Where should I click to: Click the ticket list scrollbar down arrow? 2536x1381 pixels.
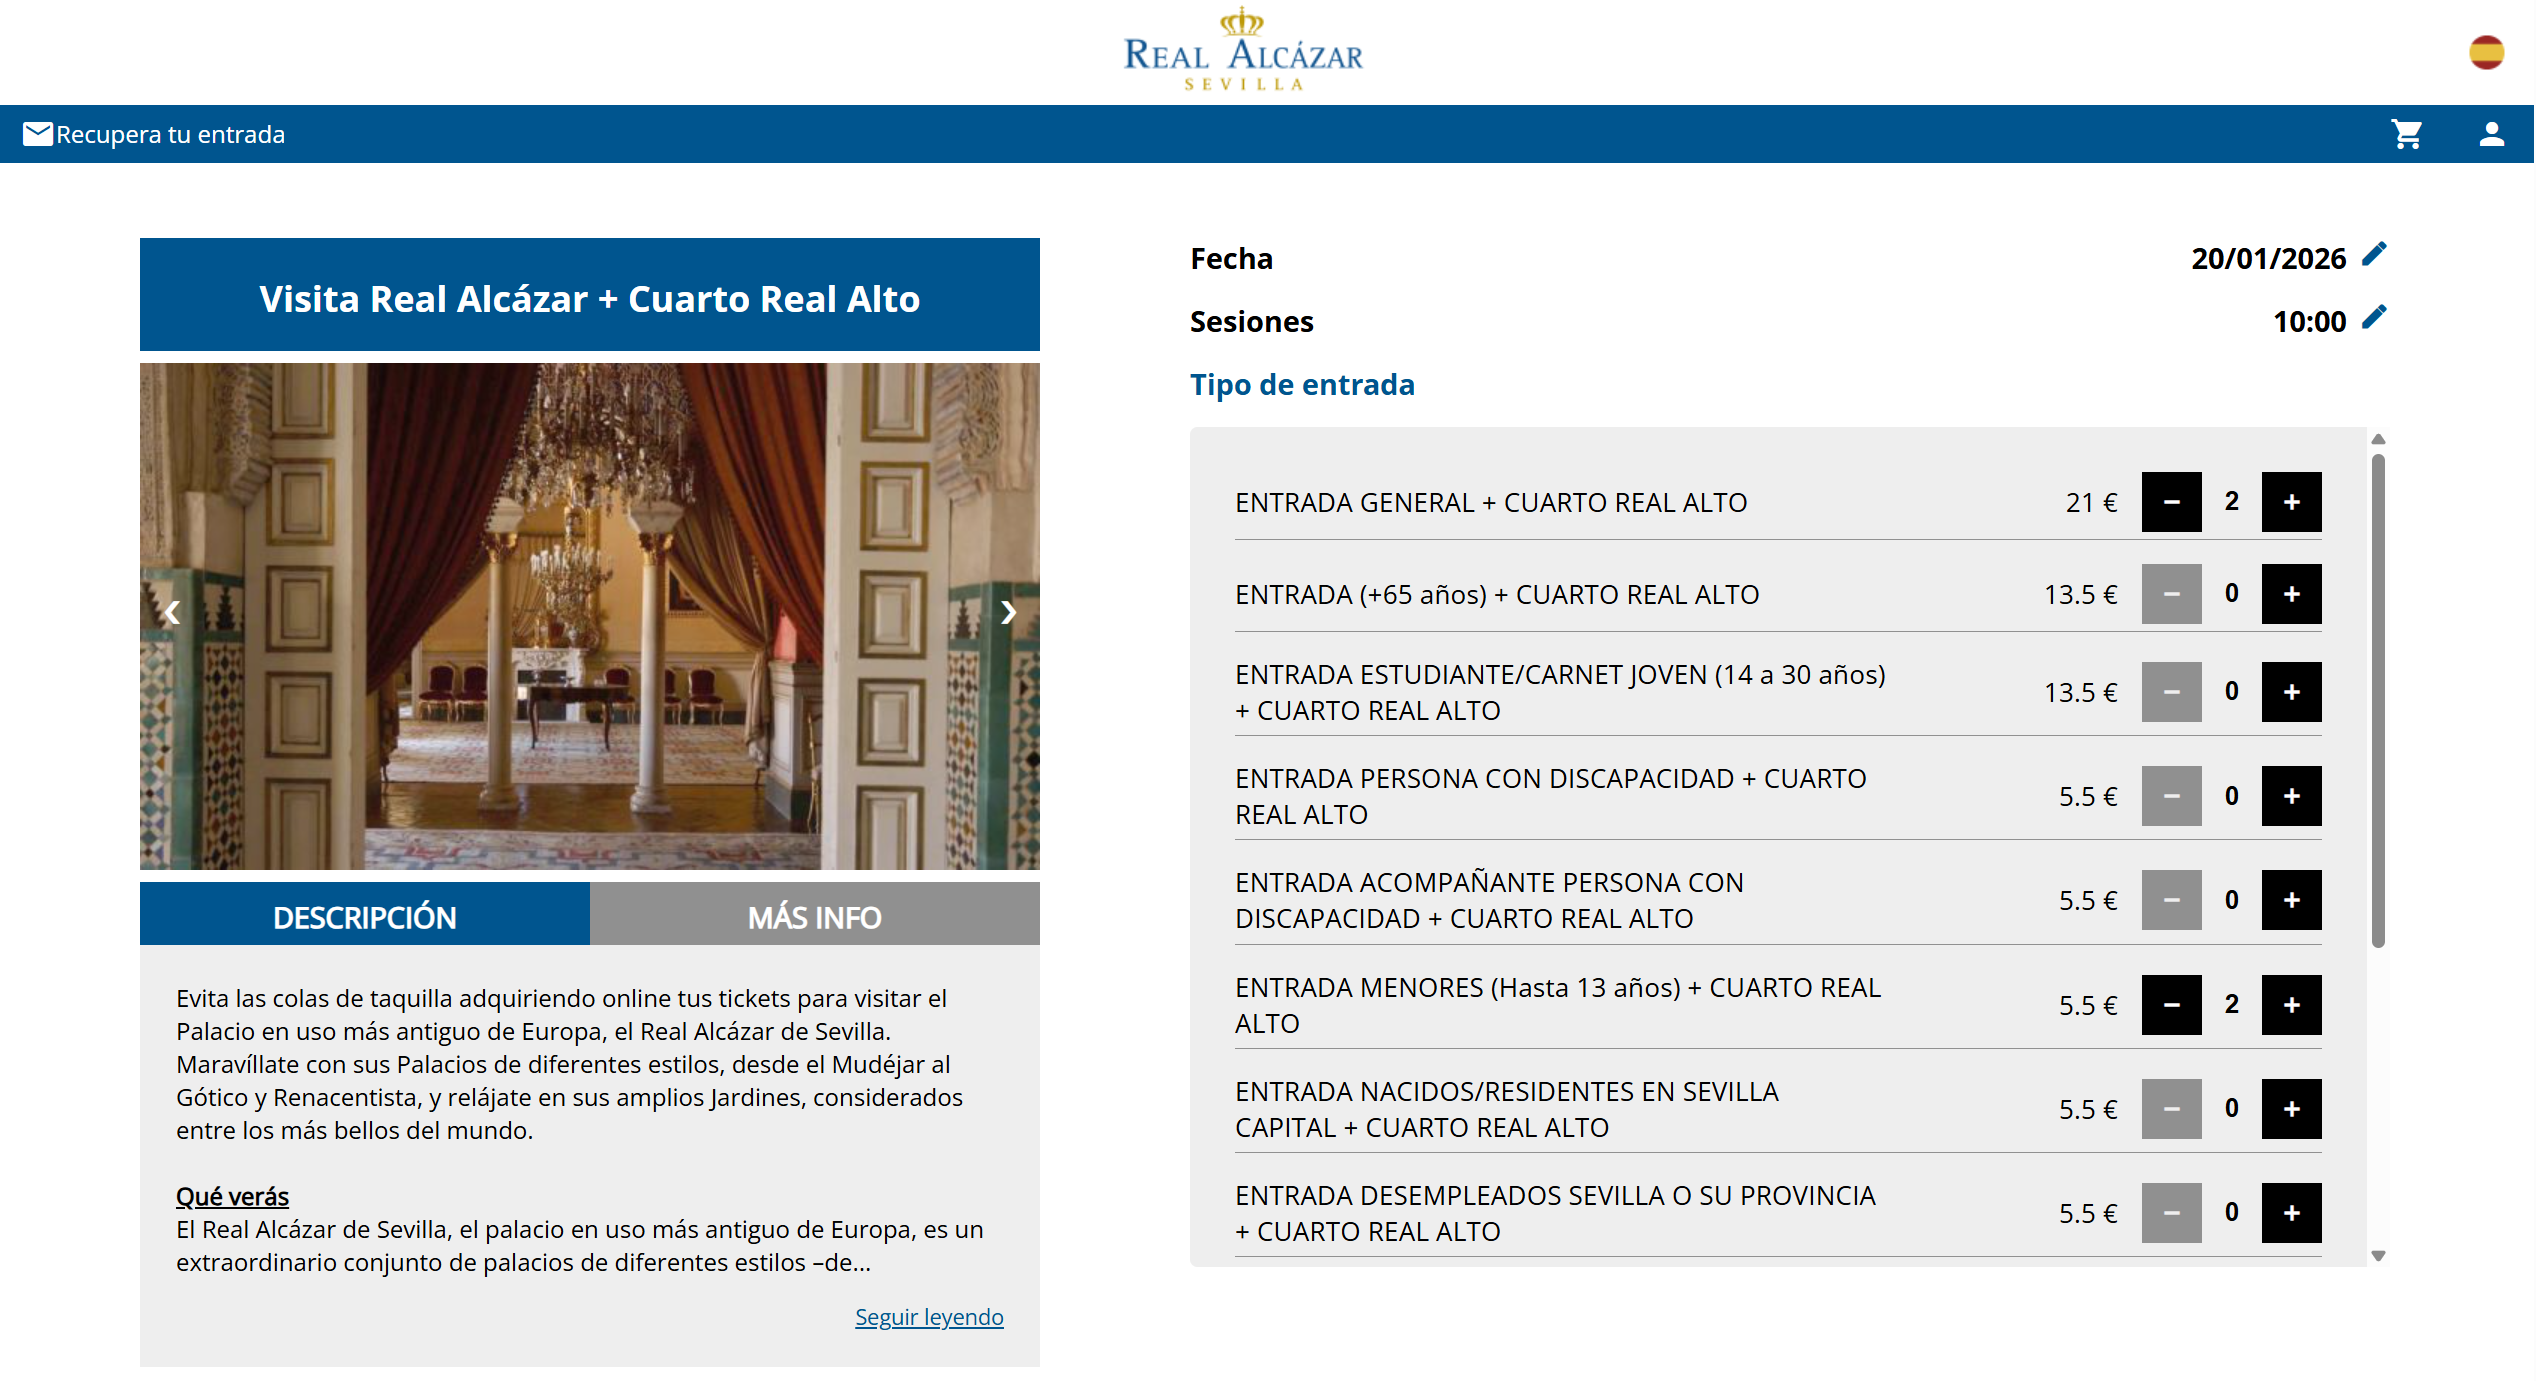tap(2378, 1256)
